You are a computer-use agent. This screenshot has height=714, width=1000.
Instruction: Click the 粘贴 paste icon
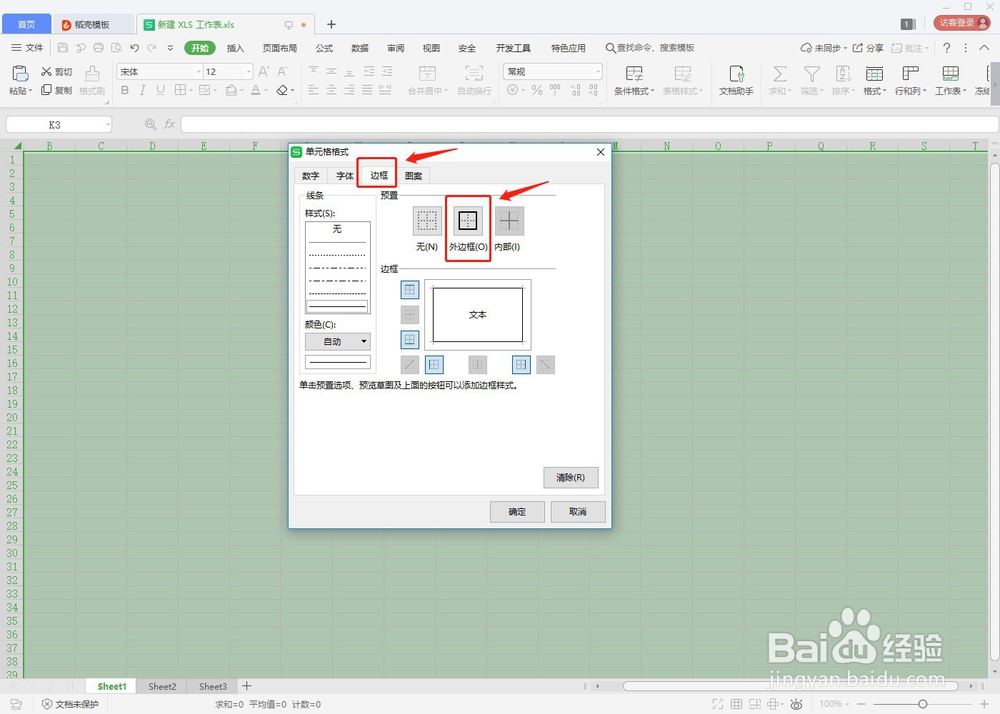[x=20, y=74]
